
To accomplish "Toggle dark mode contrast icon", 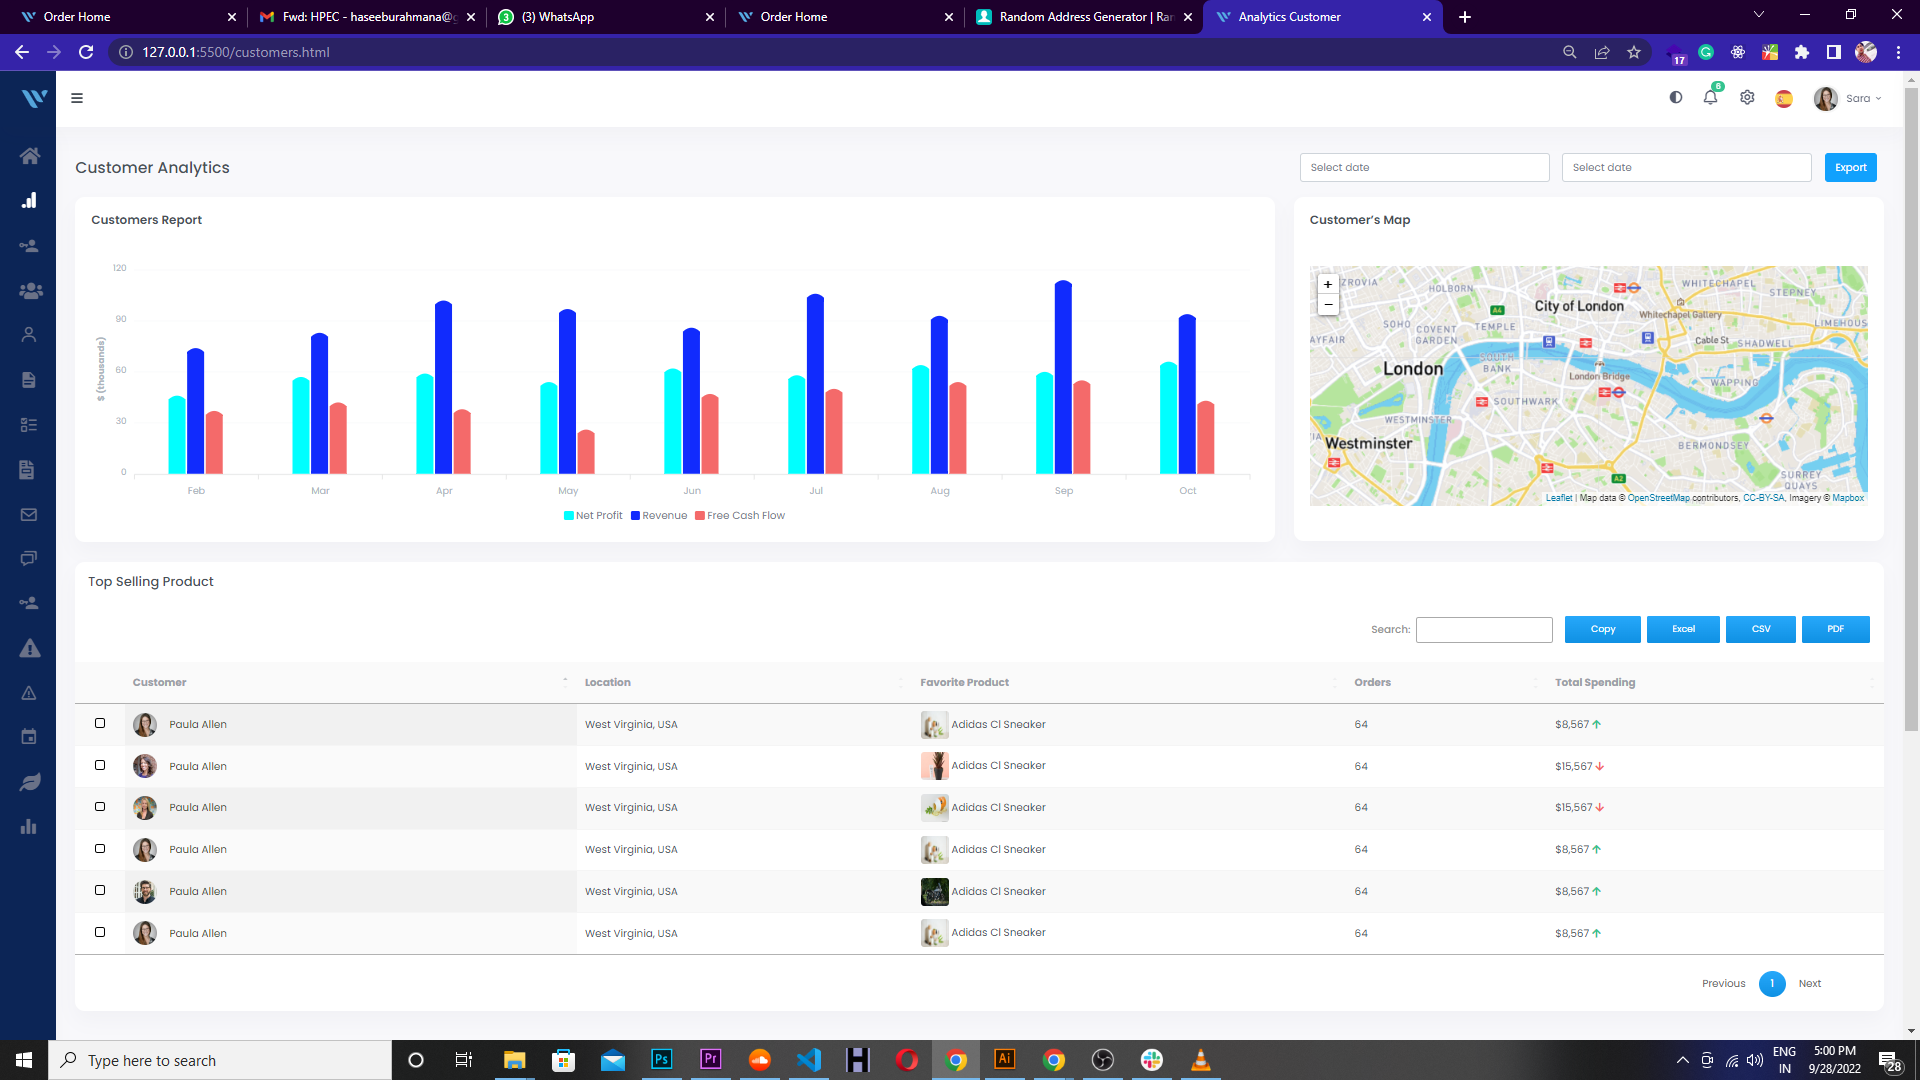I will [x=1676, y=98].
